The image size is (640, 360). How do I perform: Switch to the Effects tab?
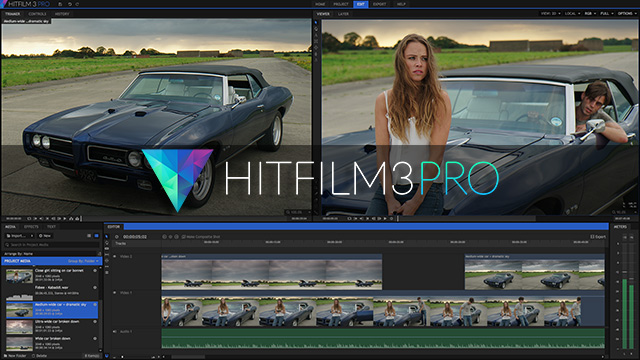point(31,227)
